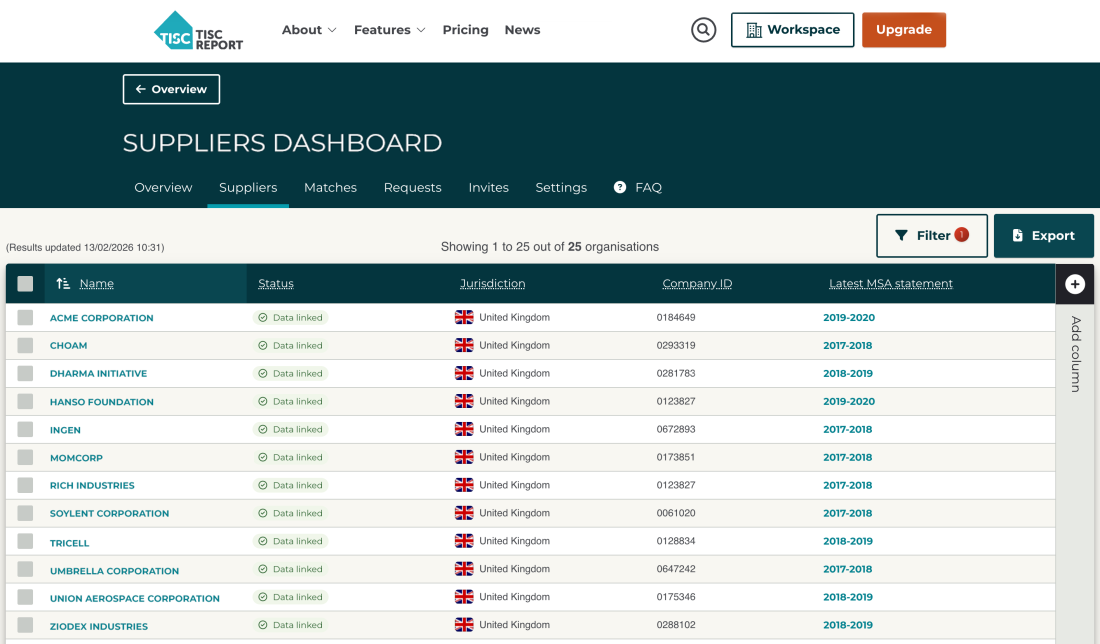
Task: Click the sort icon beside Name header
Action: [x=63, y=284]
